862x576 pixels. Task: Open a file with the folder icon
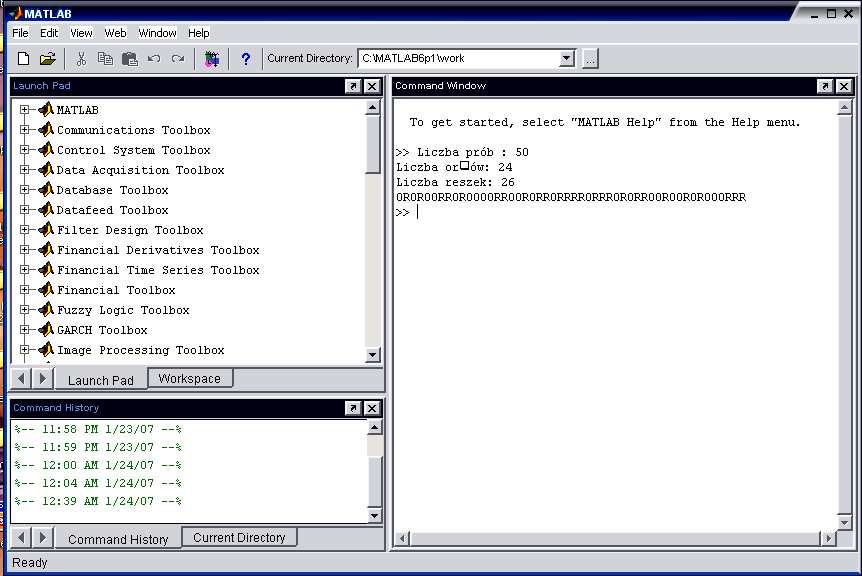[x=48, y=58]
